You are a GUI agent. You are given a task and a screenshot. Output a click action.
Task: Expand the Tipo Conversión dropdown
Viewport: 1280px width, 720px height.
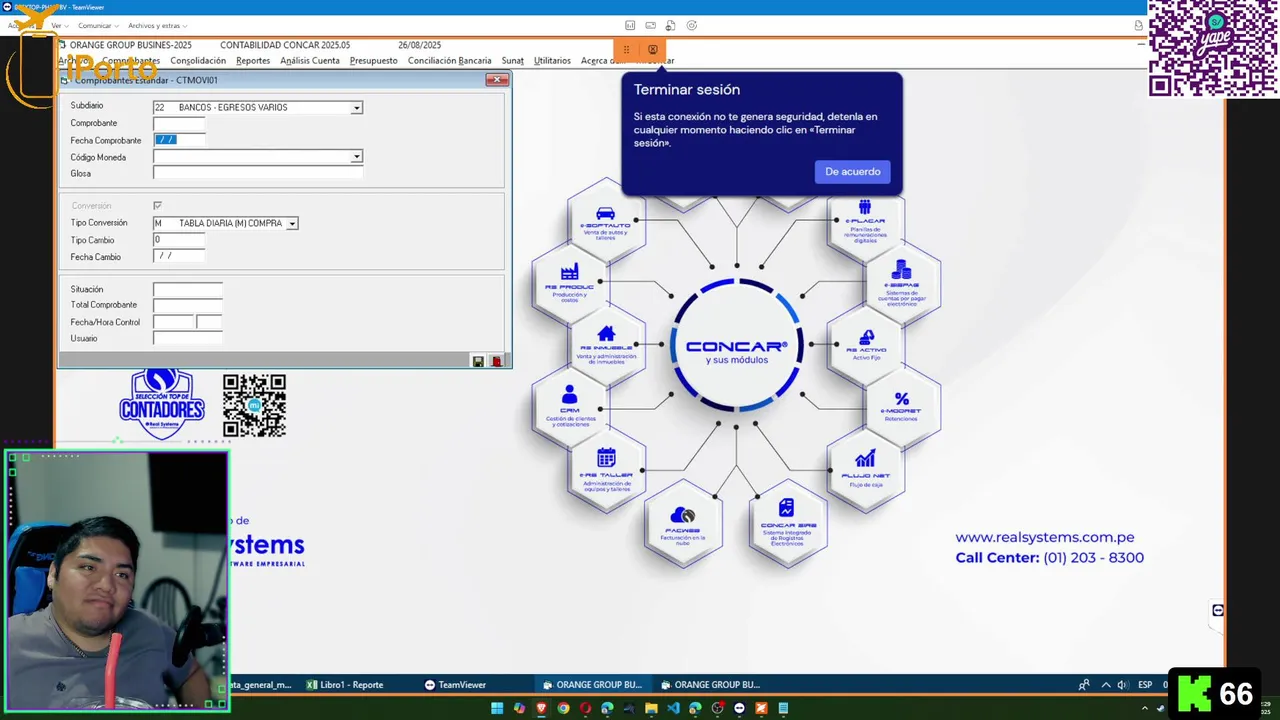[292, 223]
